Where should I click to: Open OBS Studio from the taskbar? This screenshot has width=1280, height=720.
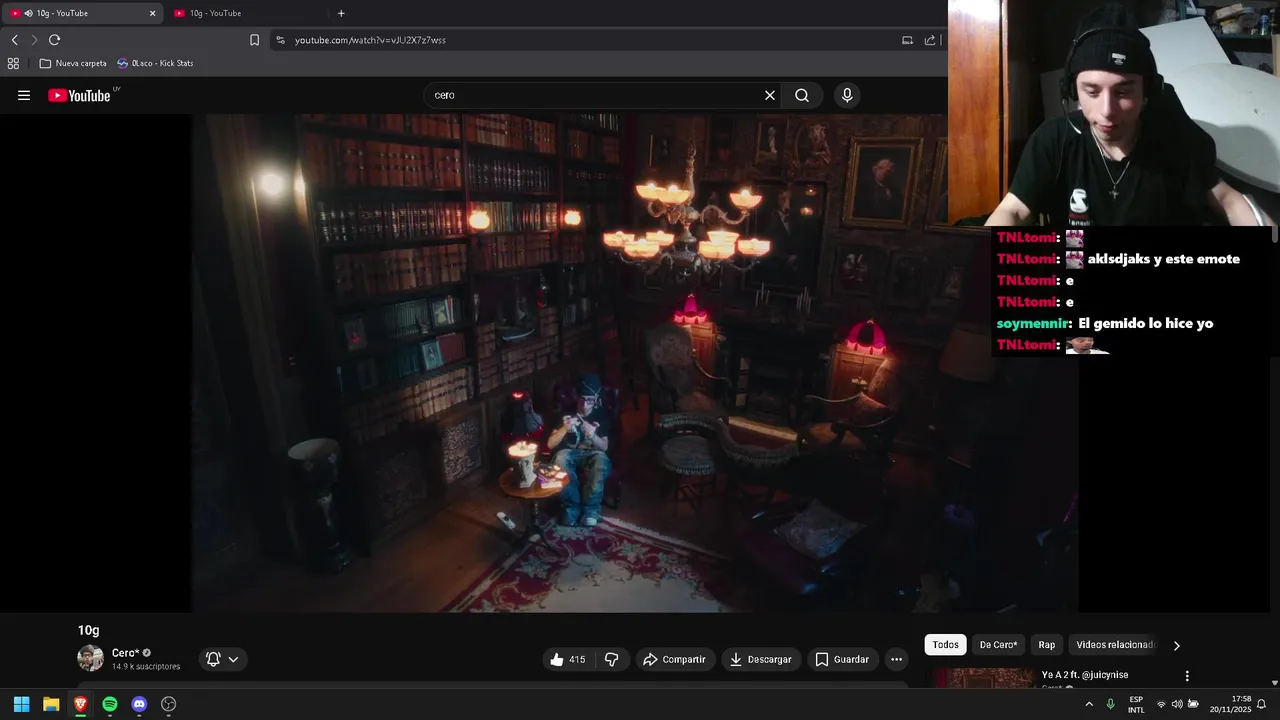pos(169,704)
